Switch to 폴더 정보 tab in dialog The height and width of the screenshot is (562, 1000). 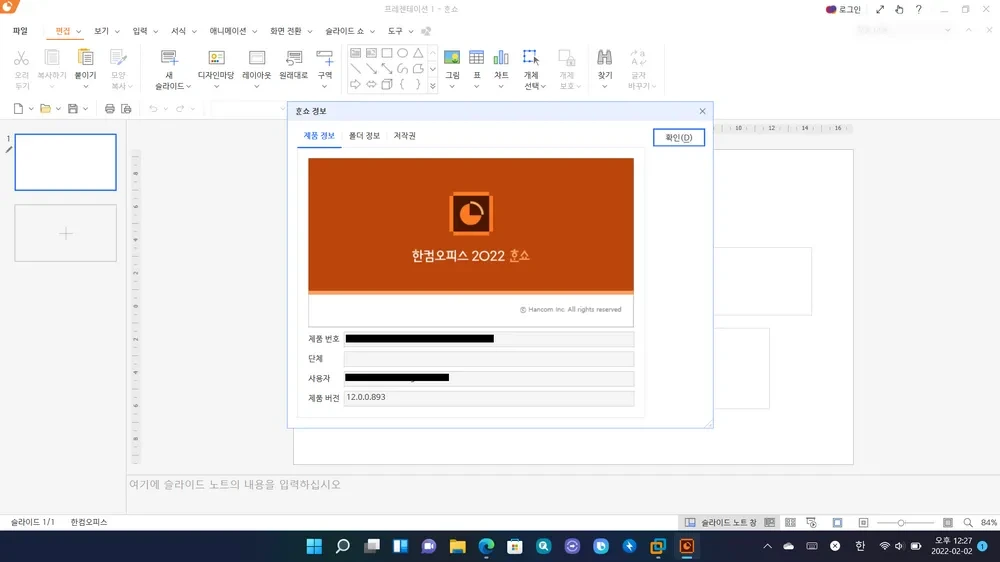364,136
